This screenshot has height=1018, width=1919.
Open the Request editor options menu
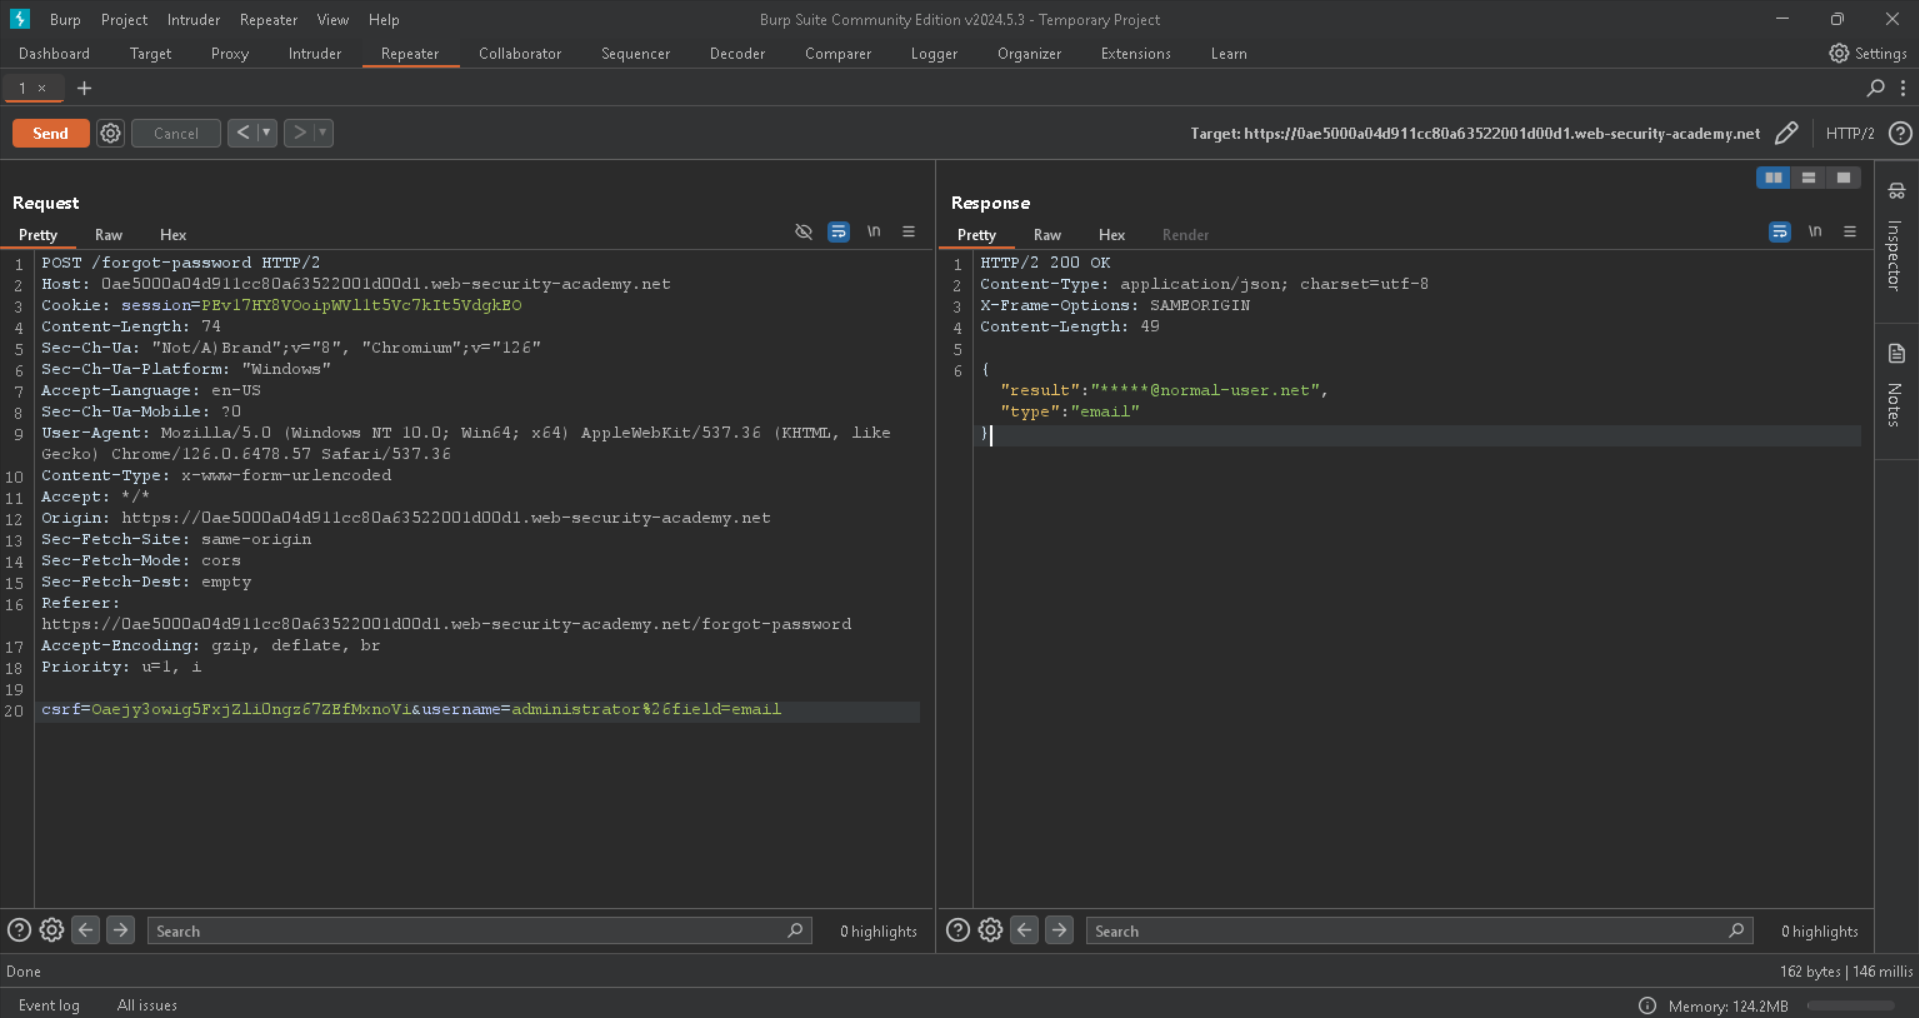click(x=908, y=232)
